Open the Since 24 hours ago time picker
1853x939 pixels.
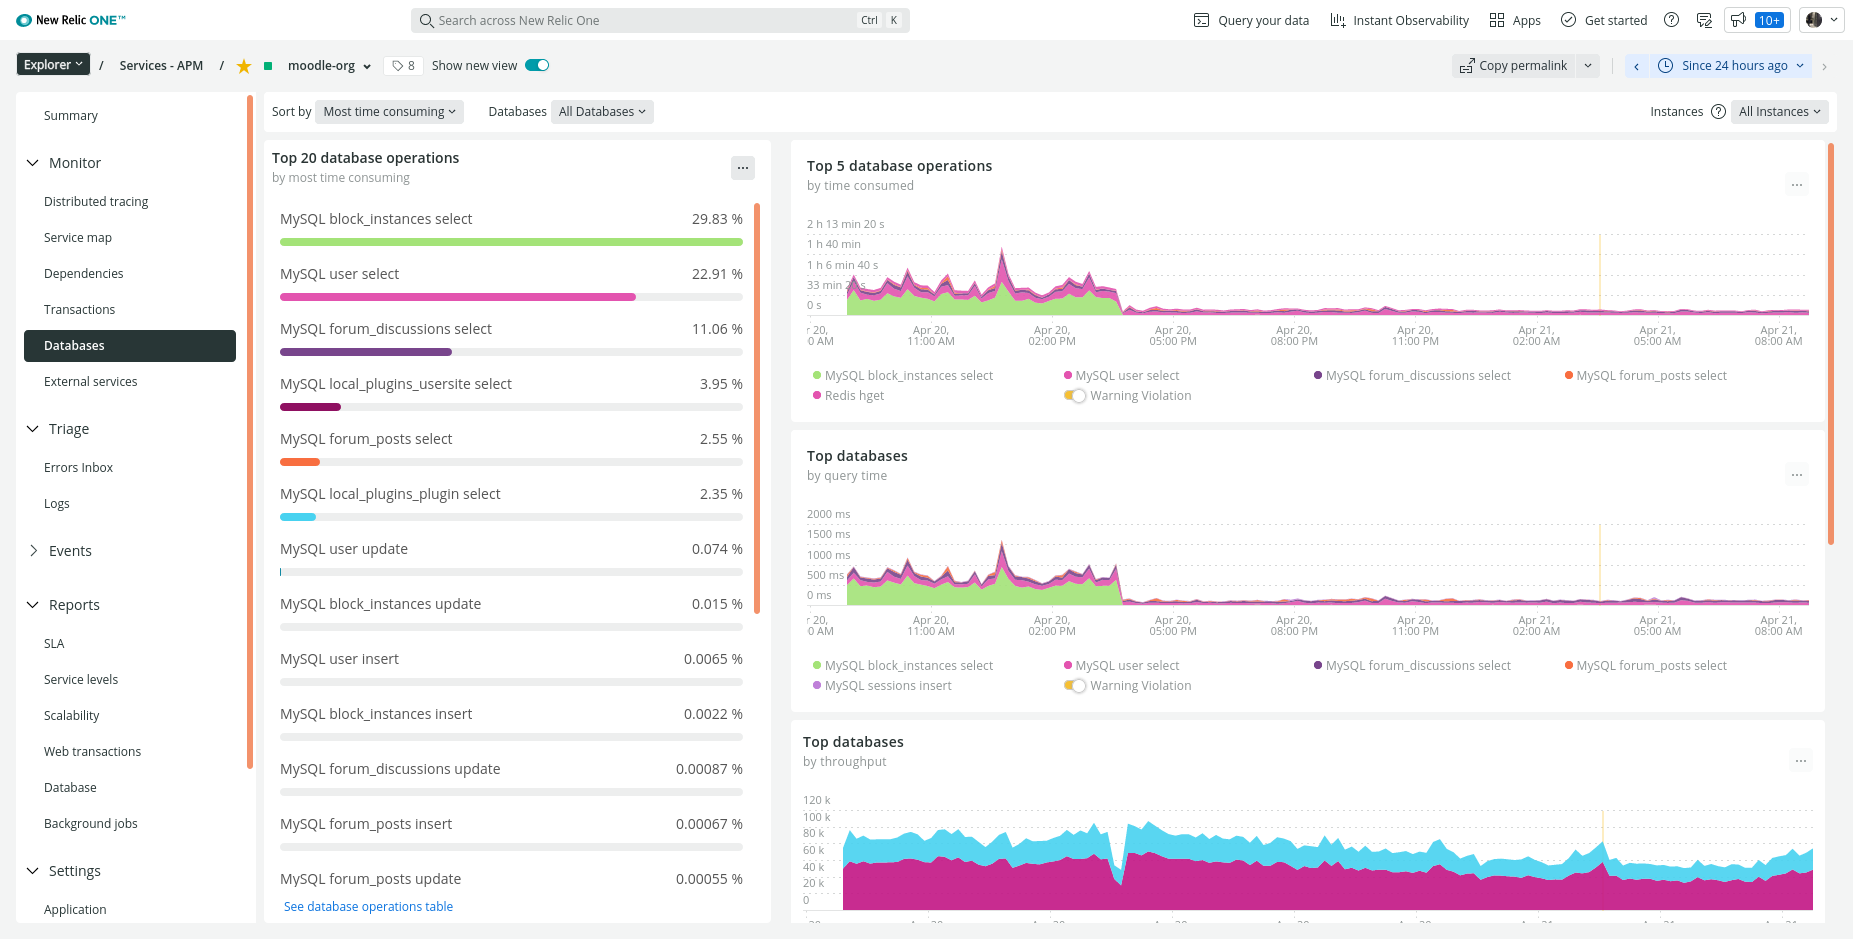pos(1731,66)
